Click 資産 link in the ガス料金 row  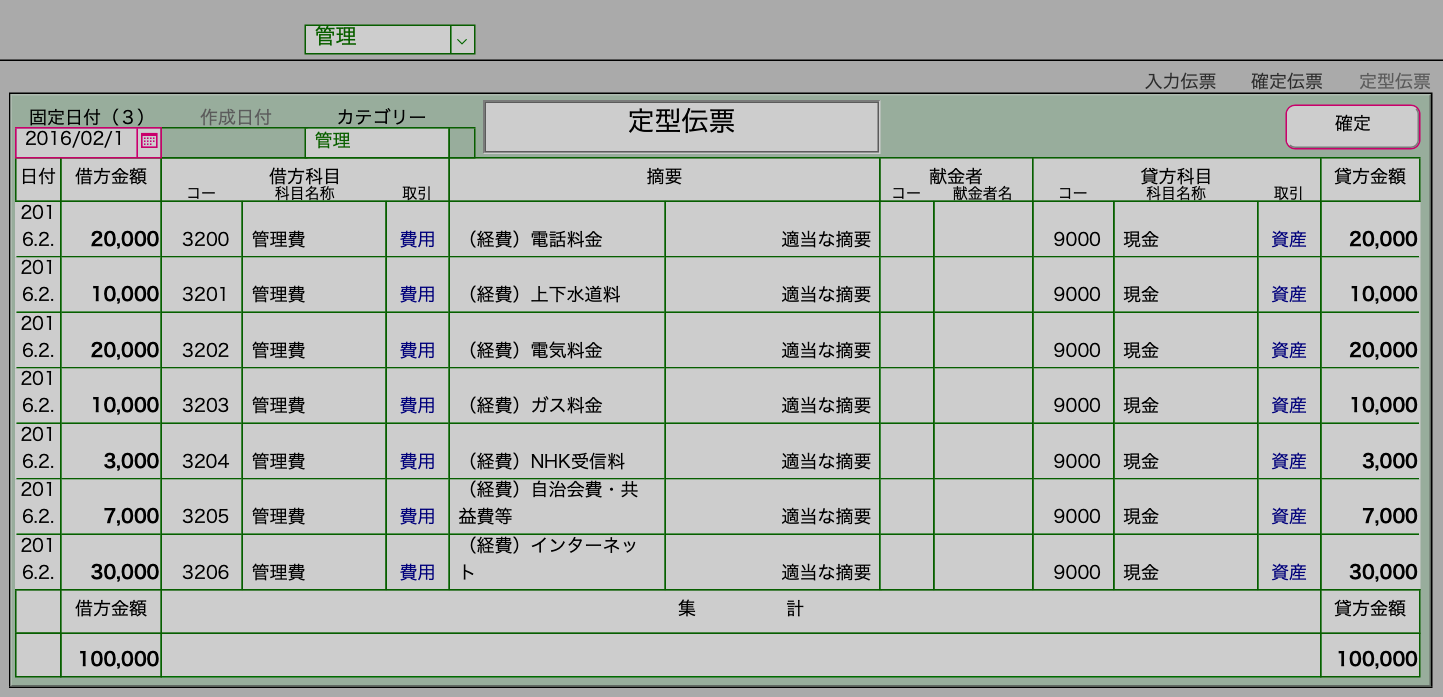1288,406
